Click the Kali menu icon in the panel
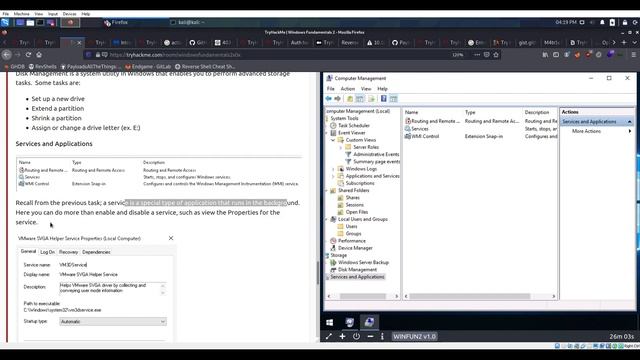This screenshot has width=640, height=360. pyautogui.click(x=4, y=22)
